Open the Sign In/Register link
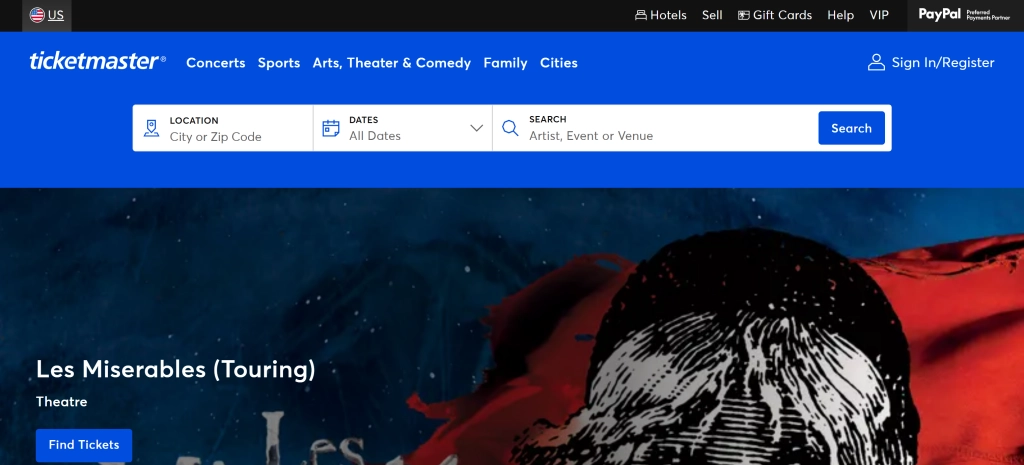Image resolution: width=1024 pixels, height=465 pixels. [x=942, y=63]
